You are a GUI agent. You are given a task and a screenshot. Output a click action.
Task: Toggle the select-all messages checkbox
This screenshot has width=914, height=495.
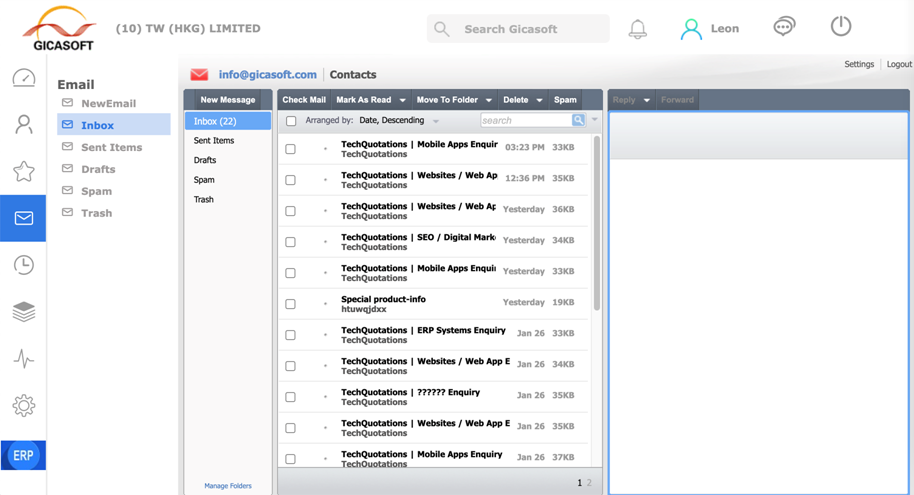291,121
